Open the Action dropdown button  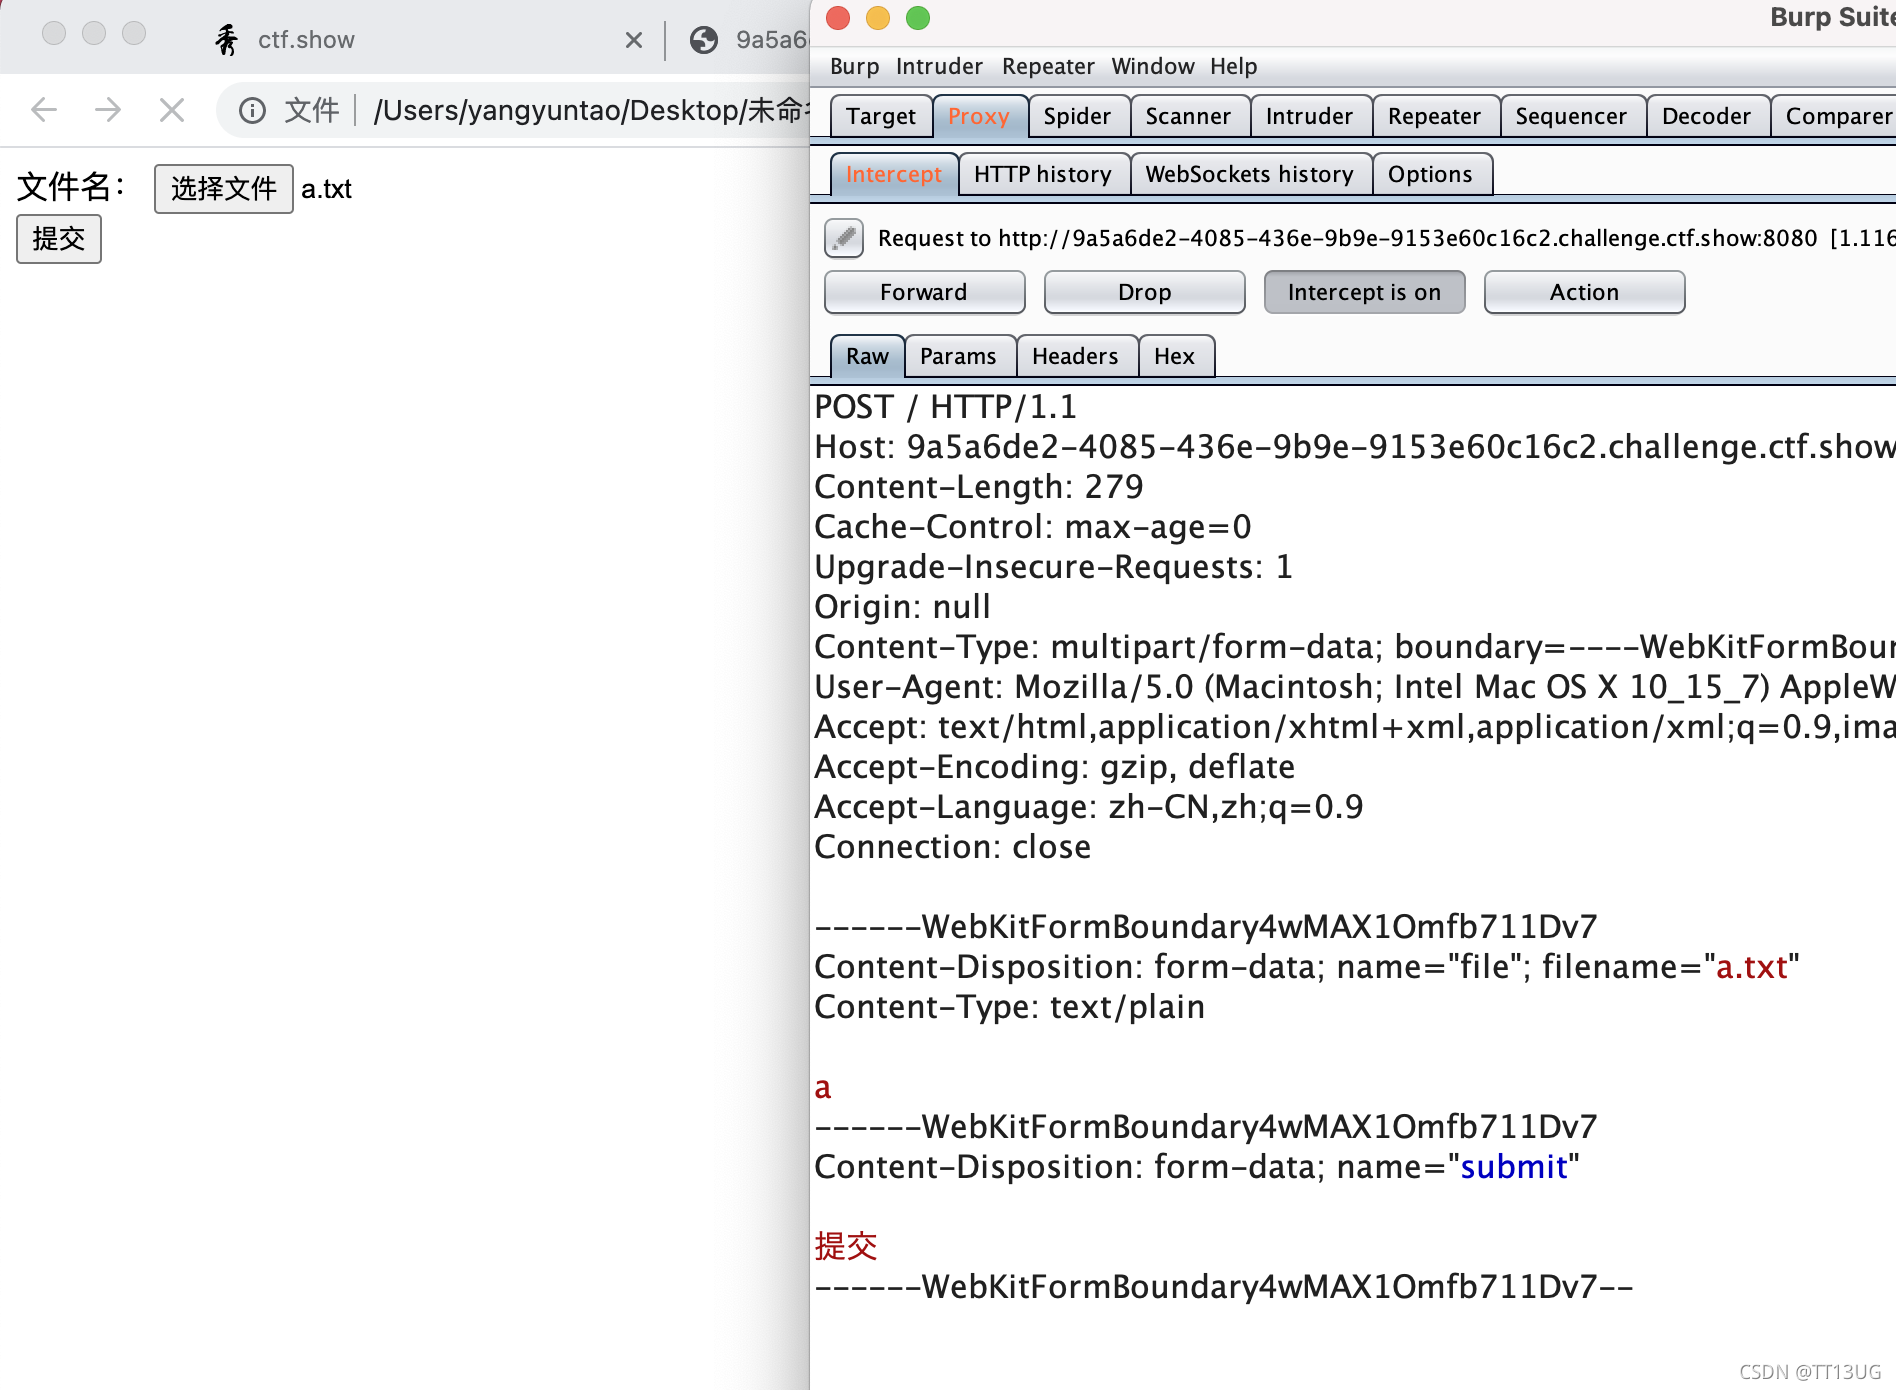[1584, 292]
